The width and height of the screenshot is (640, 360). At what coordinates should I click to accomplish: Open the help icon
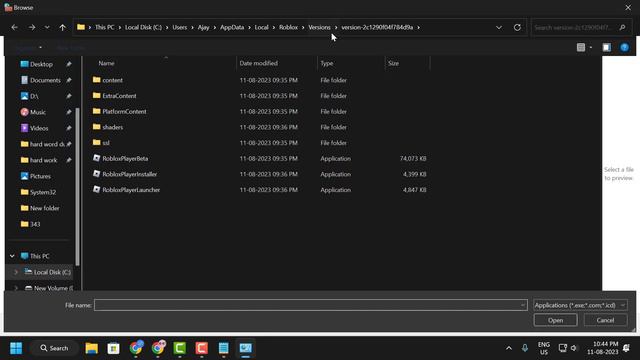pos(624,47)
